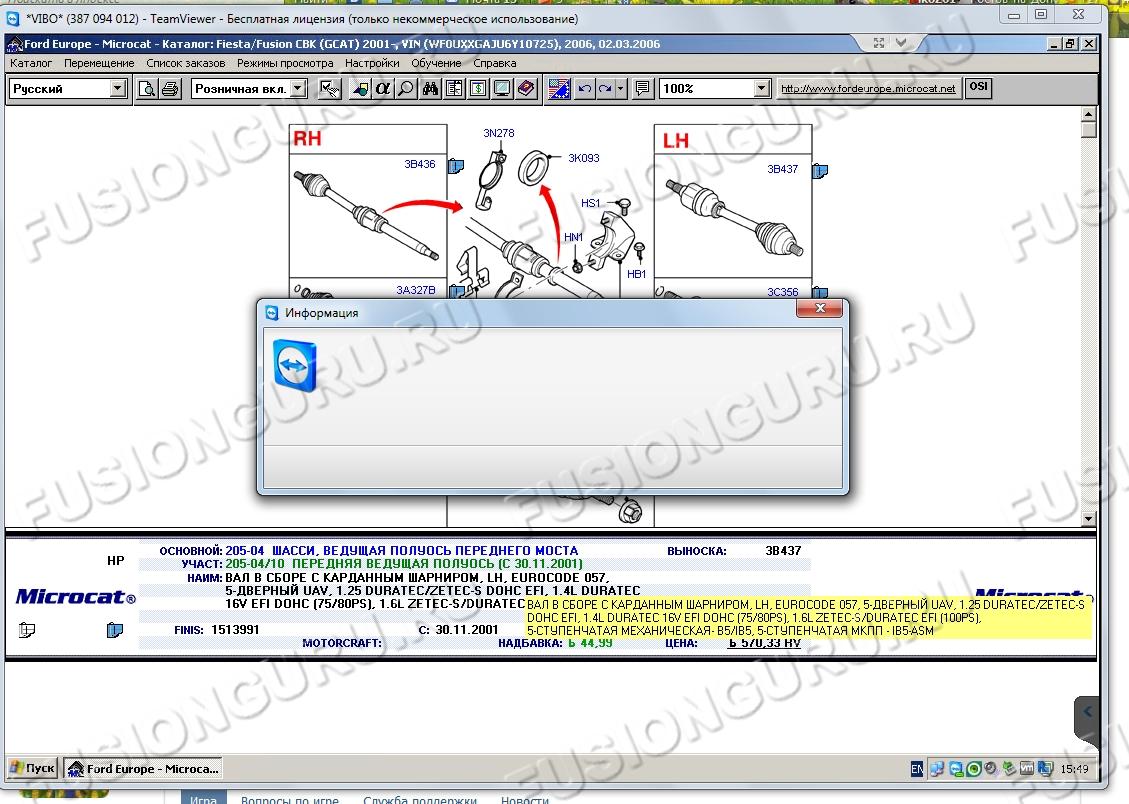
Task: Click the undo arrow icon
Action: point(585,89)
